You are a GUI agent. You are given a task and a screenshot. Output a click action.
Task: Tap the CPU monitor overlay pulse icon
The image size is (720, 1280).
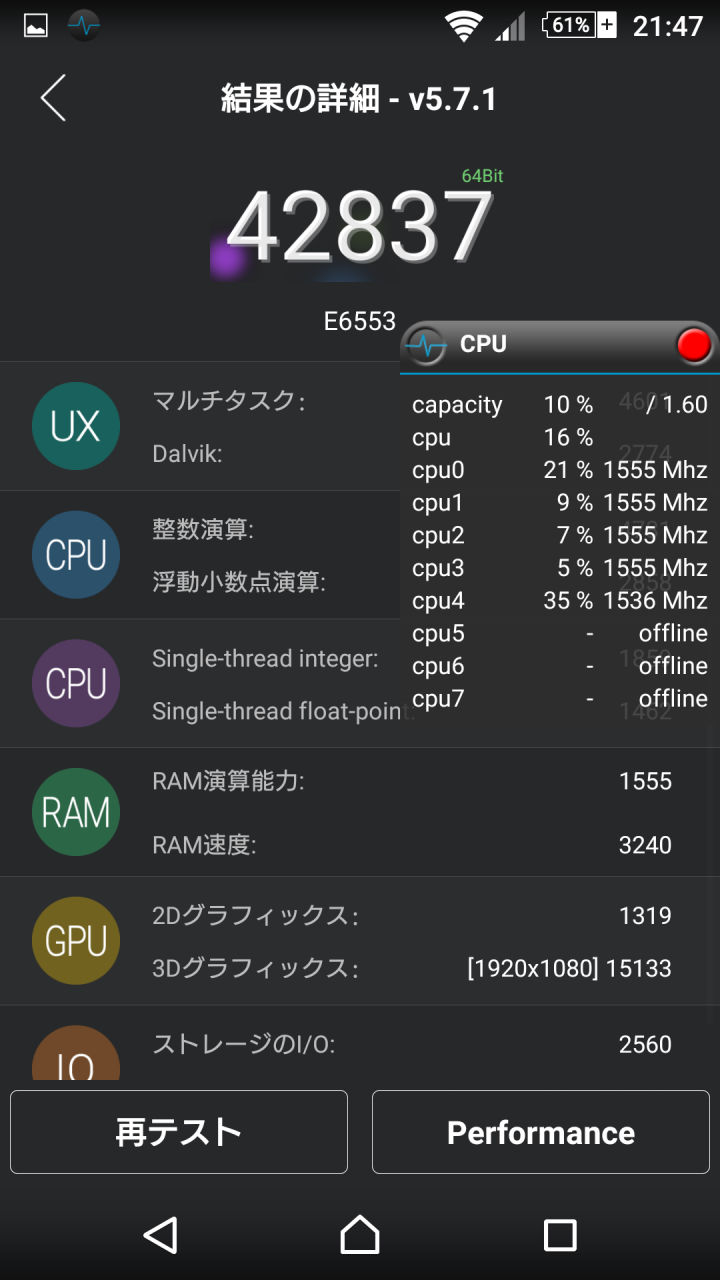pos(427,345)
